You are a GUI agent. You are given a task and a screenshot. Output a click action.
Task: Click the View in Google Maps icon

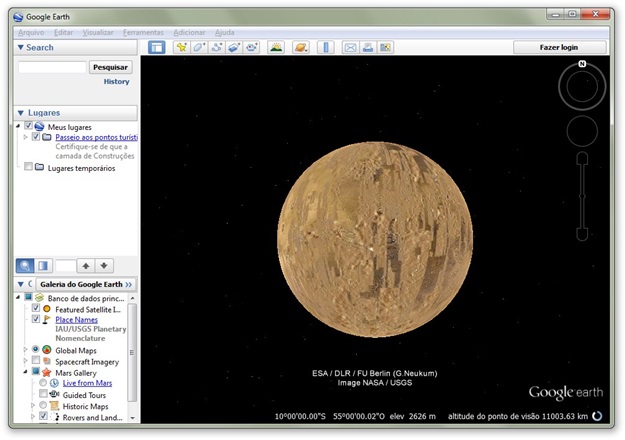(x=385, y=47)
